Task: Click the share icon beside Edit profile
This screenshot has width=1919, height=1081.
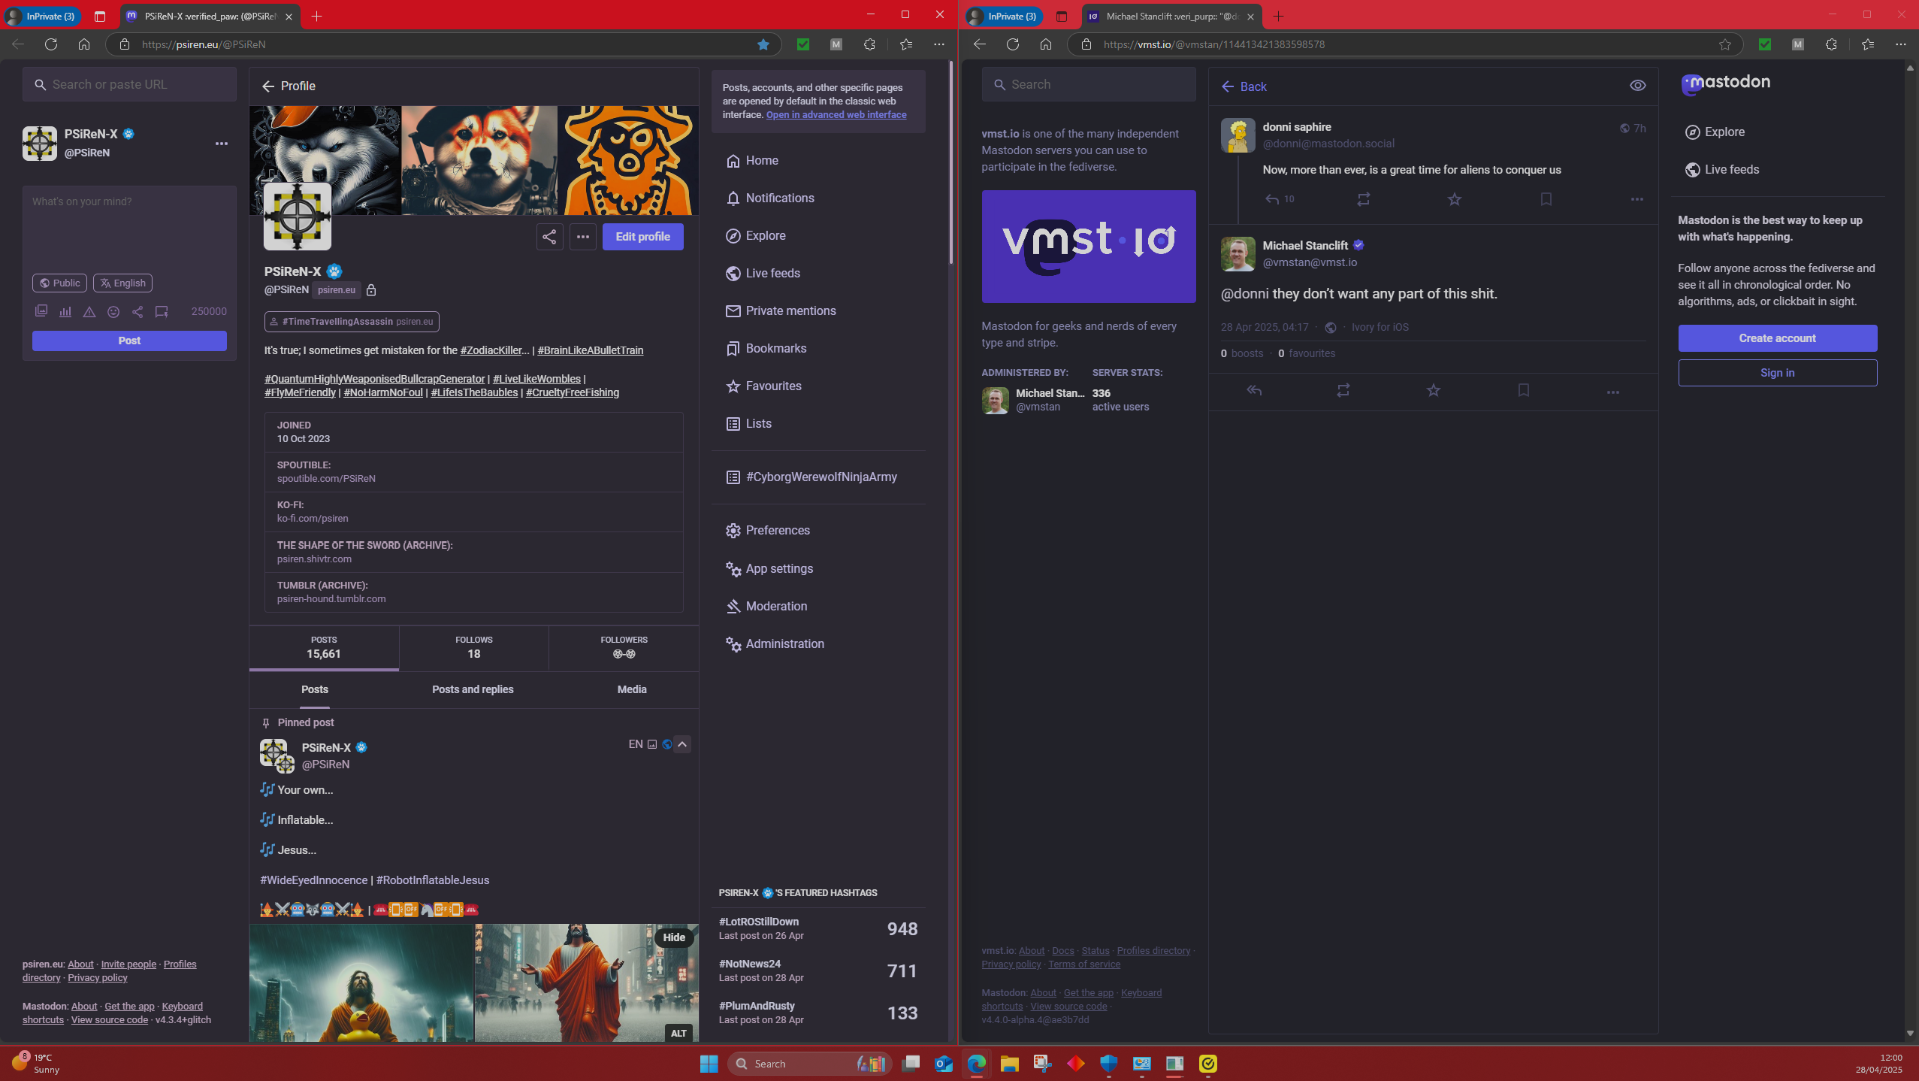Action: (549, 237)
